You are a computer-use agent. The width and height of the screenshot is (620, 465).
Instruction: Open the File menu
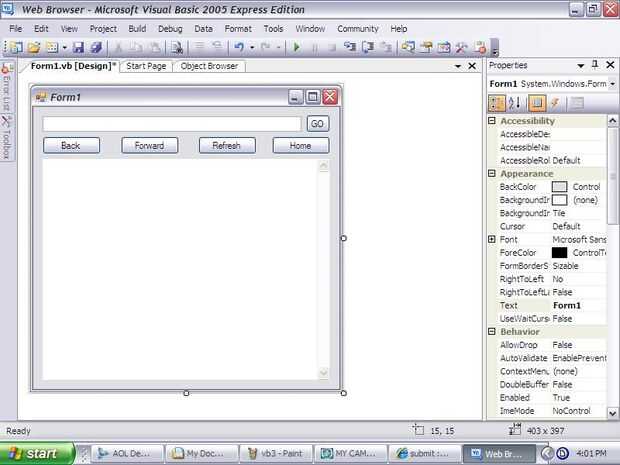click(x=16, y=28)
